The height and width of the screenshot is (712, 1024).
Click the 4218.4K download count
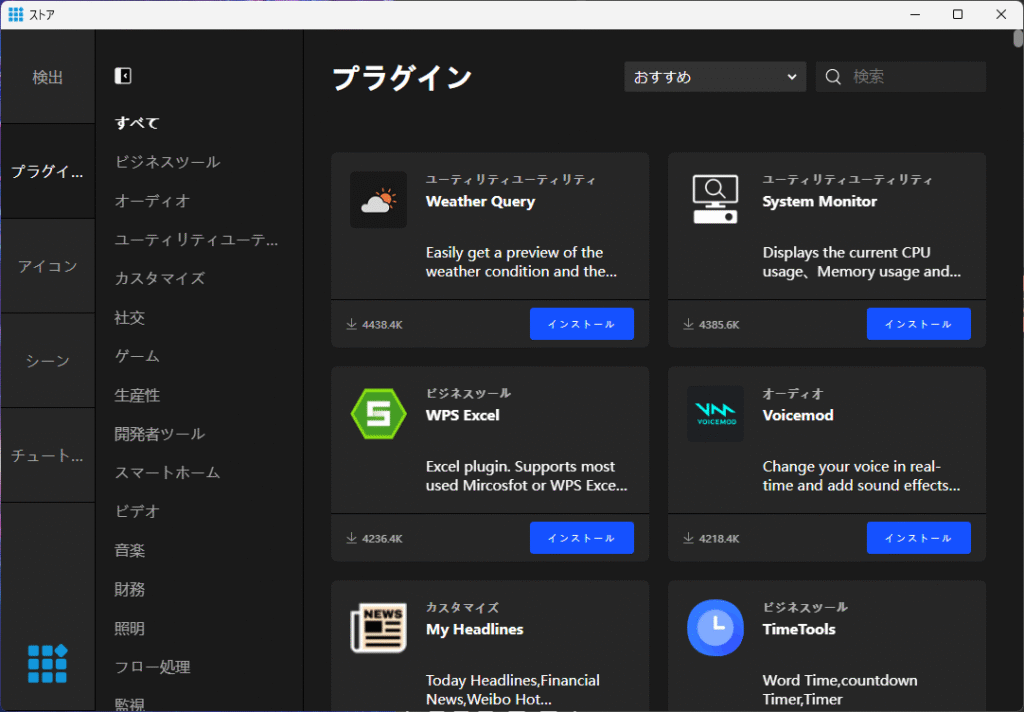[719, 539]
